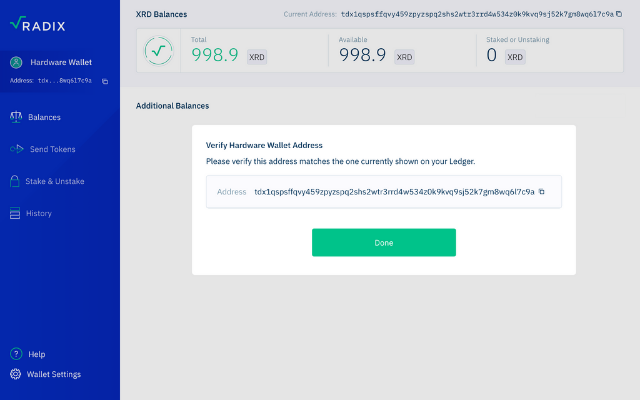The height and width of the screenshot is (400, 640).
Task: Click the Hardware Wallet avatar icon
Action: (x=16, y=62)
